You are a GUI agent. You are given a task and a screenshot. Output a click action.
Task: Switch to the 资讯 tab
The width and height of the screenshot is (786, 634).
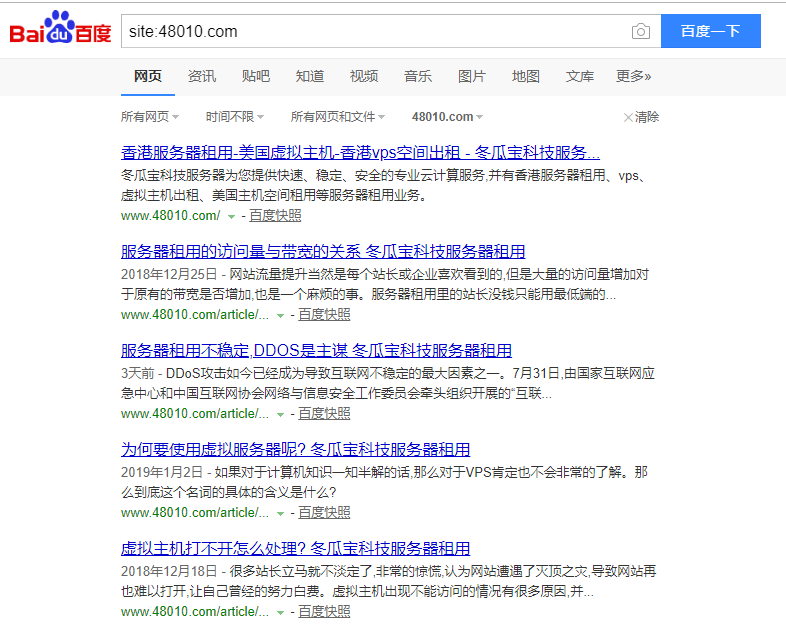[x=202, y=76]
